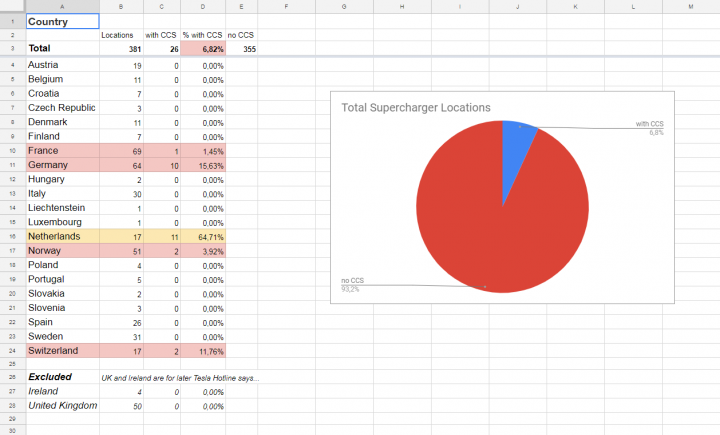
Task: Select the Poland cell
Action: click(62, 265)
